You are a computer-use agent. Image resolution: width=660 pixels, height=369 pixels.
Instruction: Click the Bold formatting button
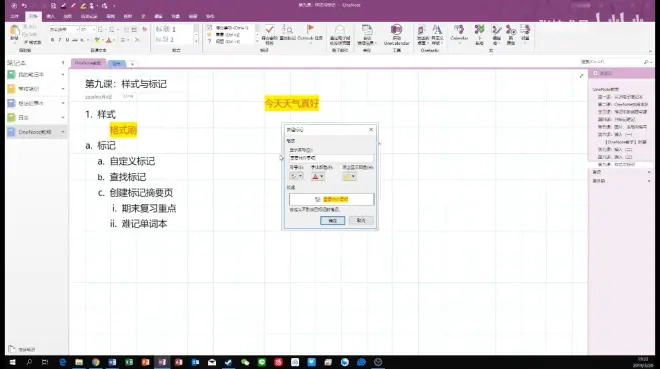(52, 40)
